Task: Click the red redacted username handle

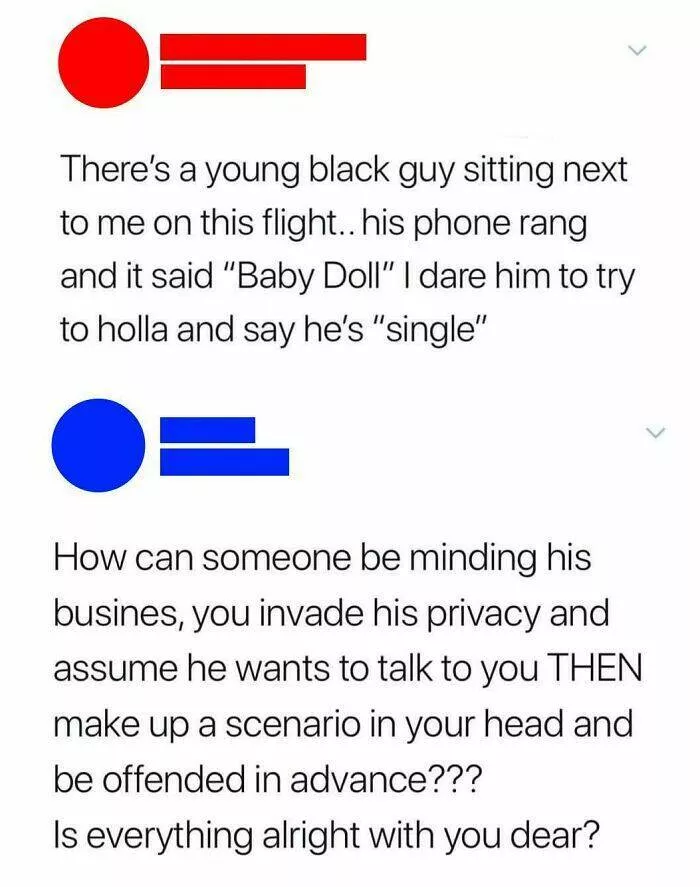Action: (x=233, y=76)
